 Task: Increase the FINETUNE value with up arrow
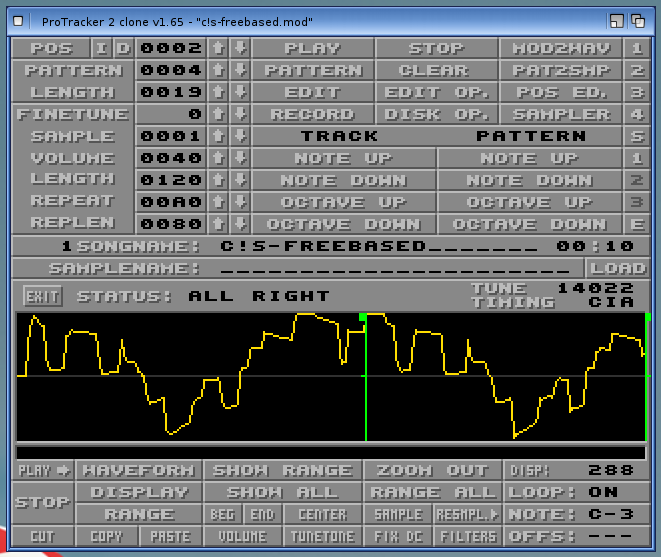[218, 114]
